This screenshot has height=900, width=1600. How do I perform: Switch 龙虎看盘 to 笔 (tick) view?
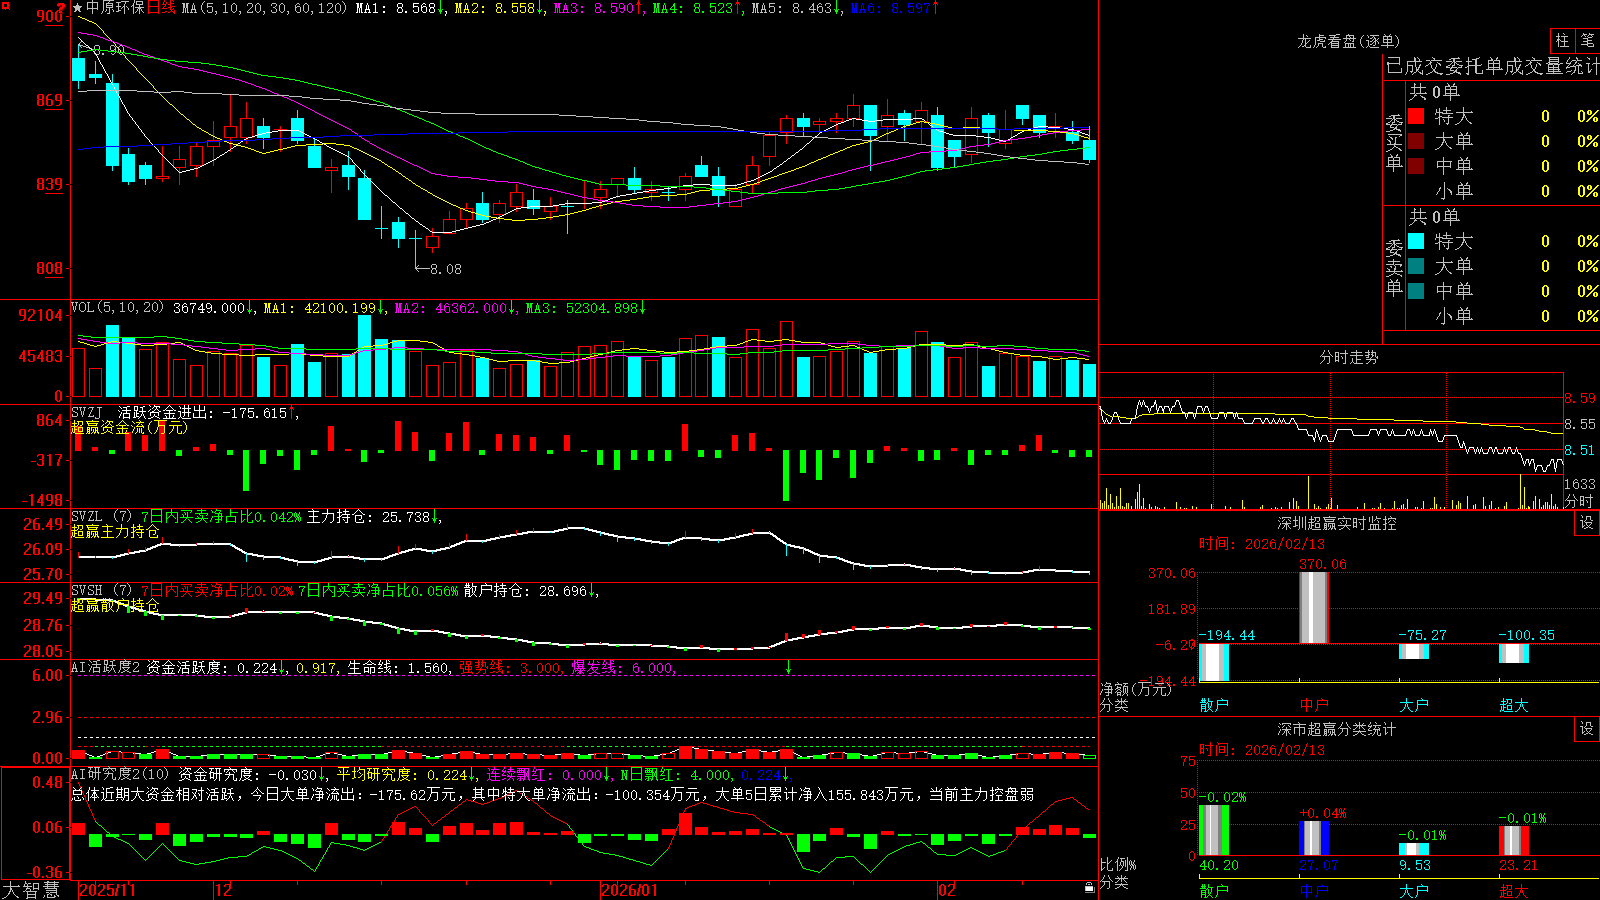(x=1588, y=40)
